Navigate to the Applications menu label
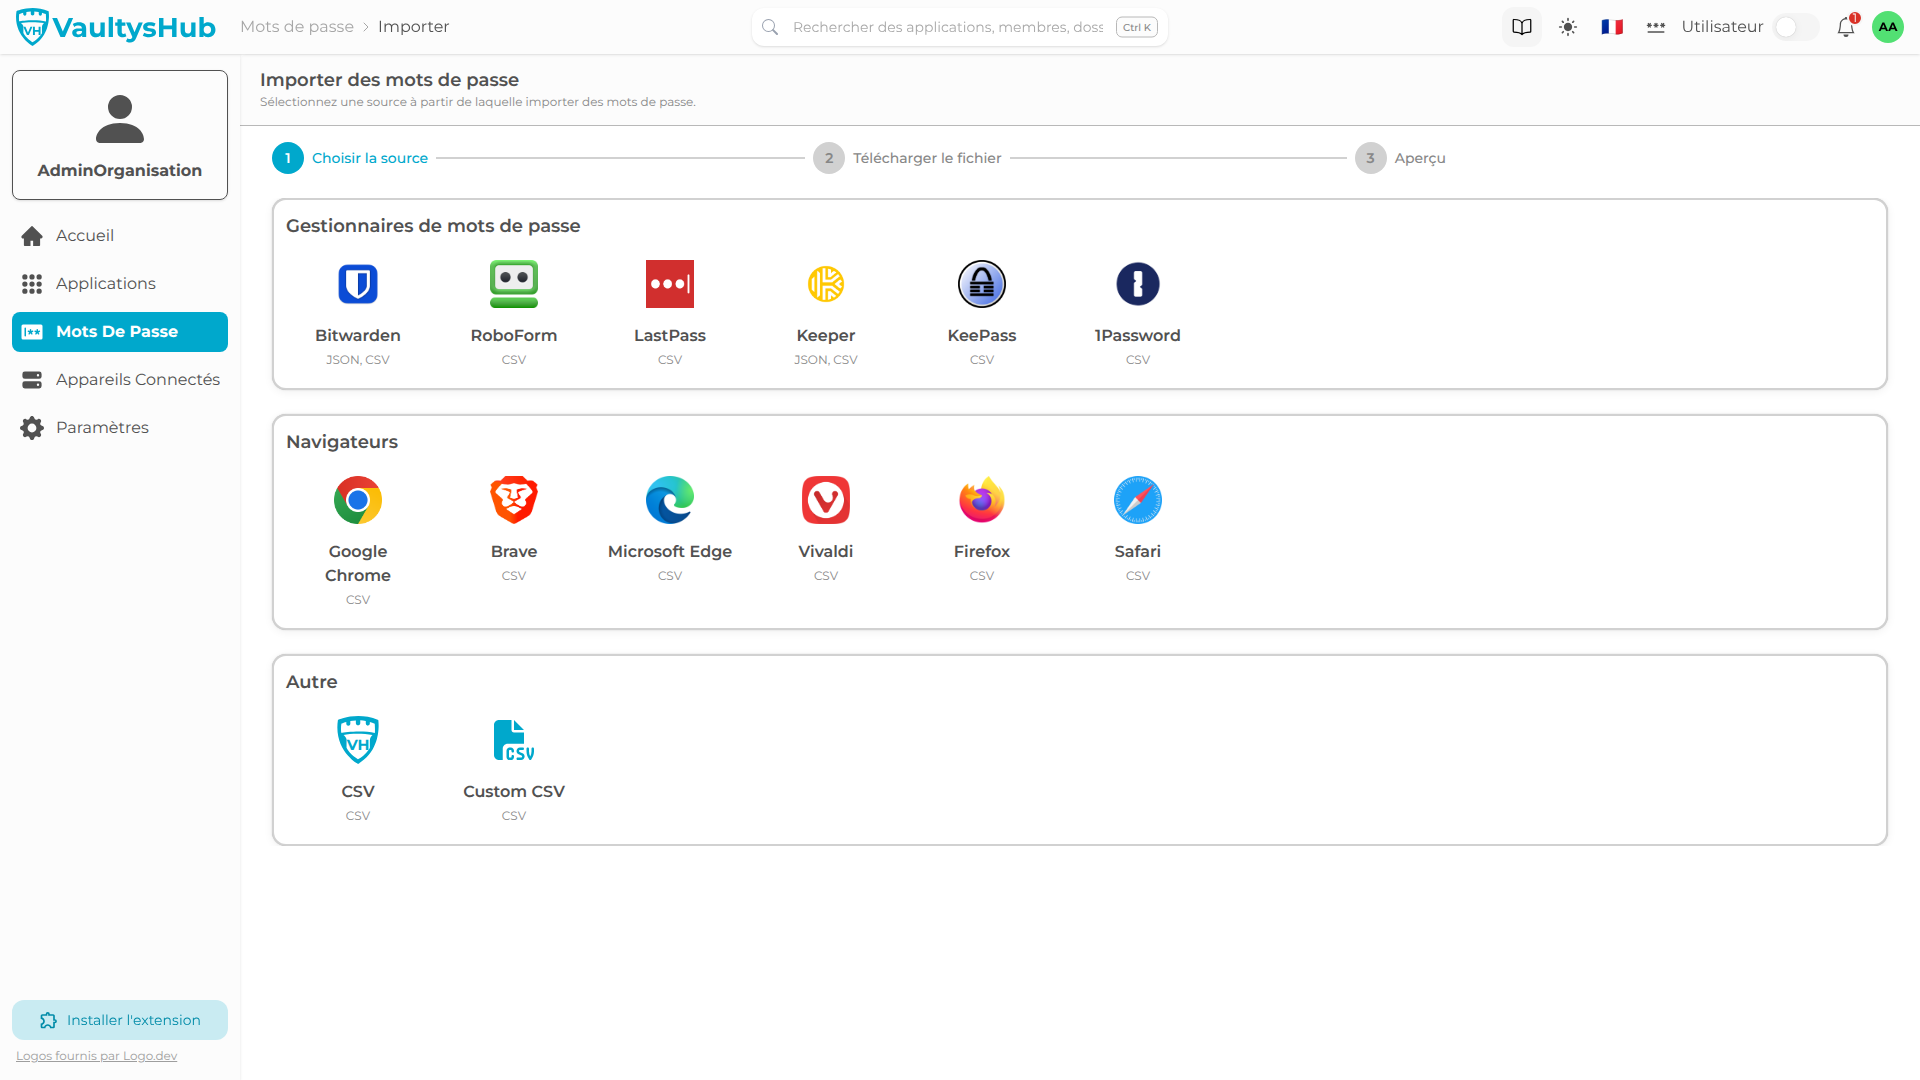Screen dimensions: 1920x1080 tap(106, 284)
